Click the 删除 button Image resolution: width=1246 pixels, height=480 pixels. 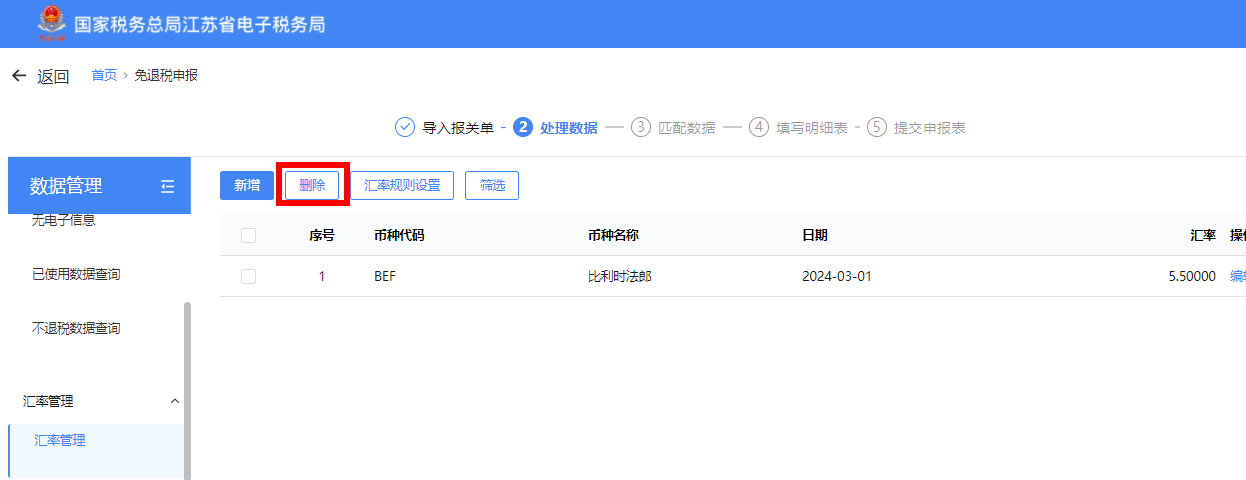point(312,185)
